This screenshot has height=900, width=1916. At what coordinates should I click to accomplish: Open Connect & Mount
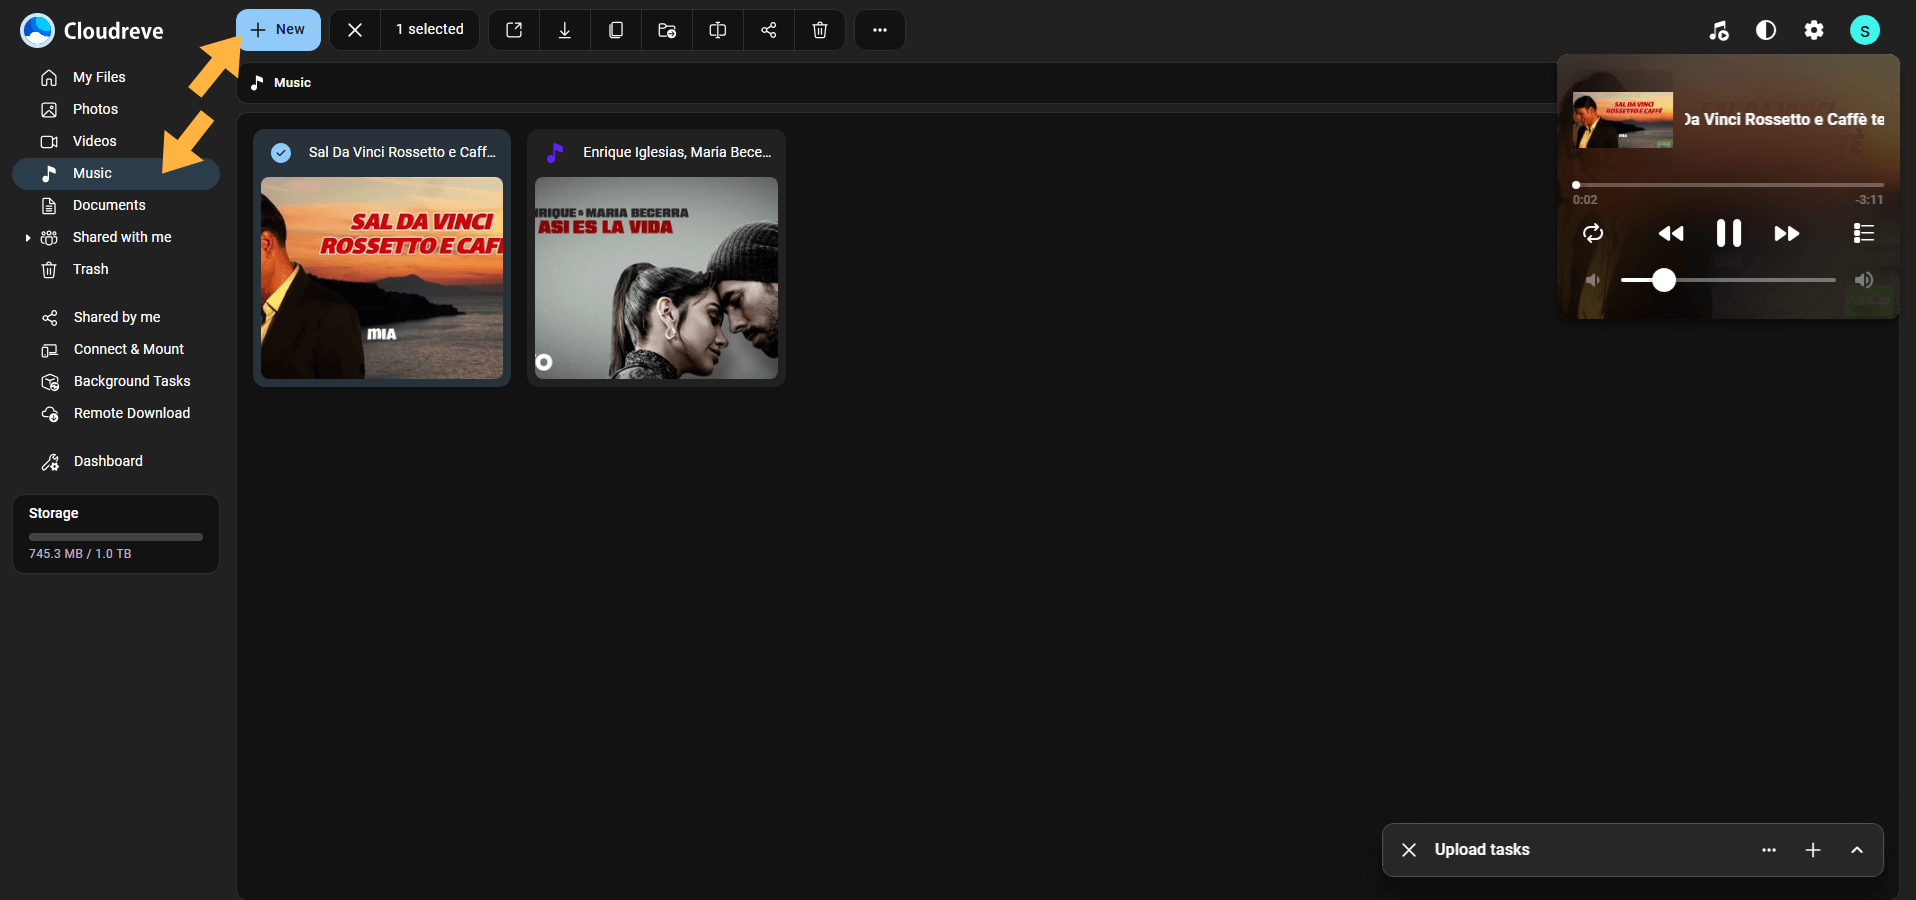click(116, 349)
